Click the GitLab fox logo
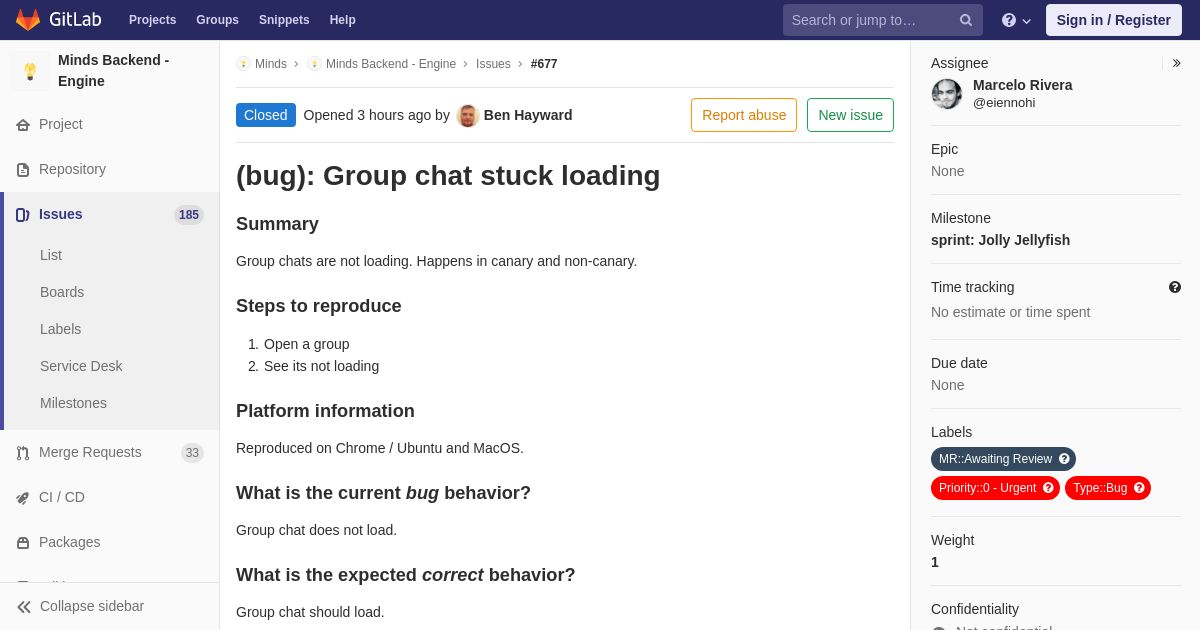 click(x=28, y=20)
